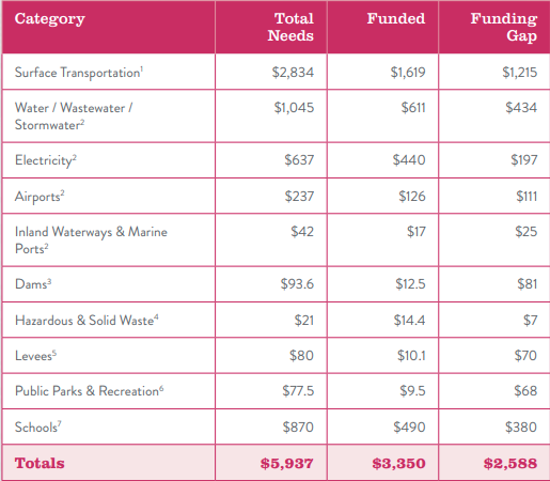Select the $611 funded amount

[414, 107]
